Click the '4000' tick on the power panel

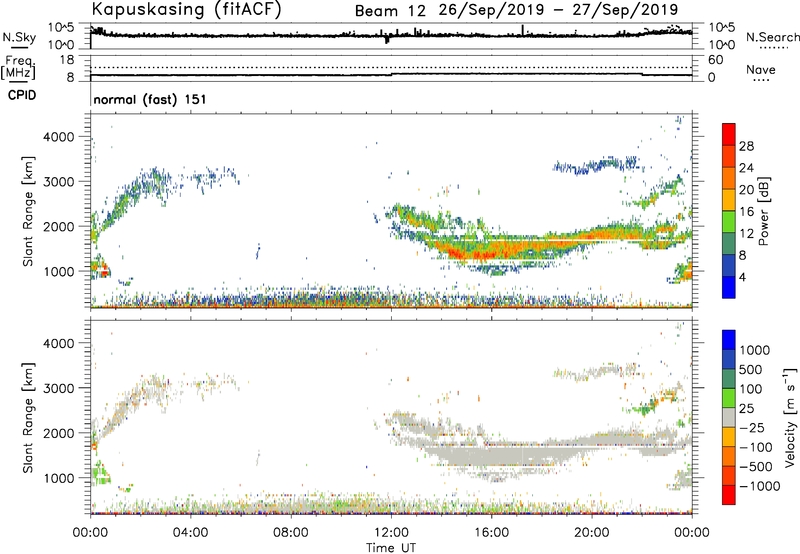[x=59, y=137]
